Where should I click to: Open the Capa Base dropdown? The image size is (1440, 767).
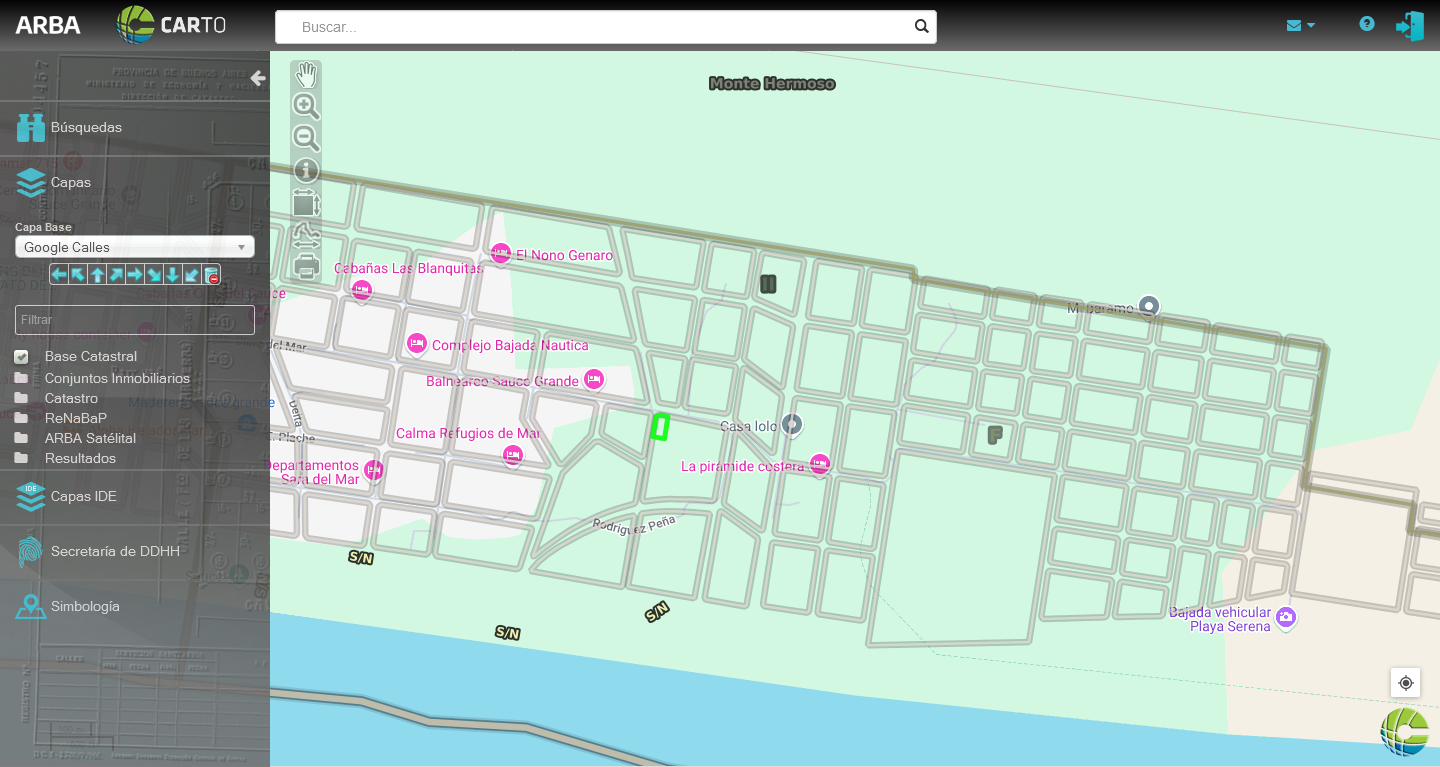tap(135, 247)
